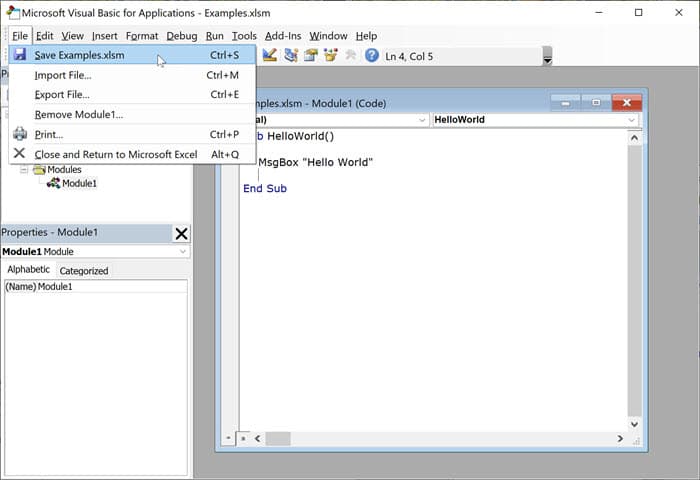Minimize the Module1 code window

(x=566, y=103)
